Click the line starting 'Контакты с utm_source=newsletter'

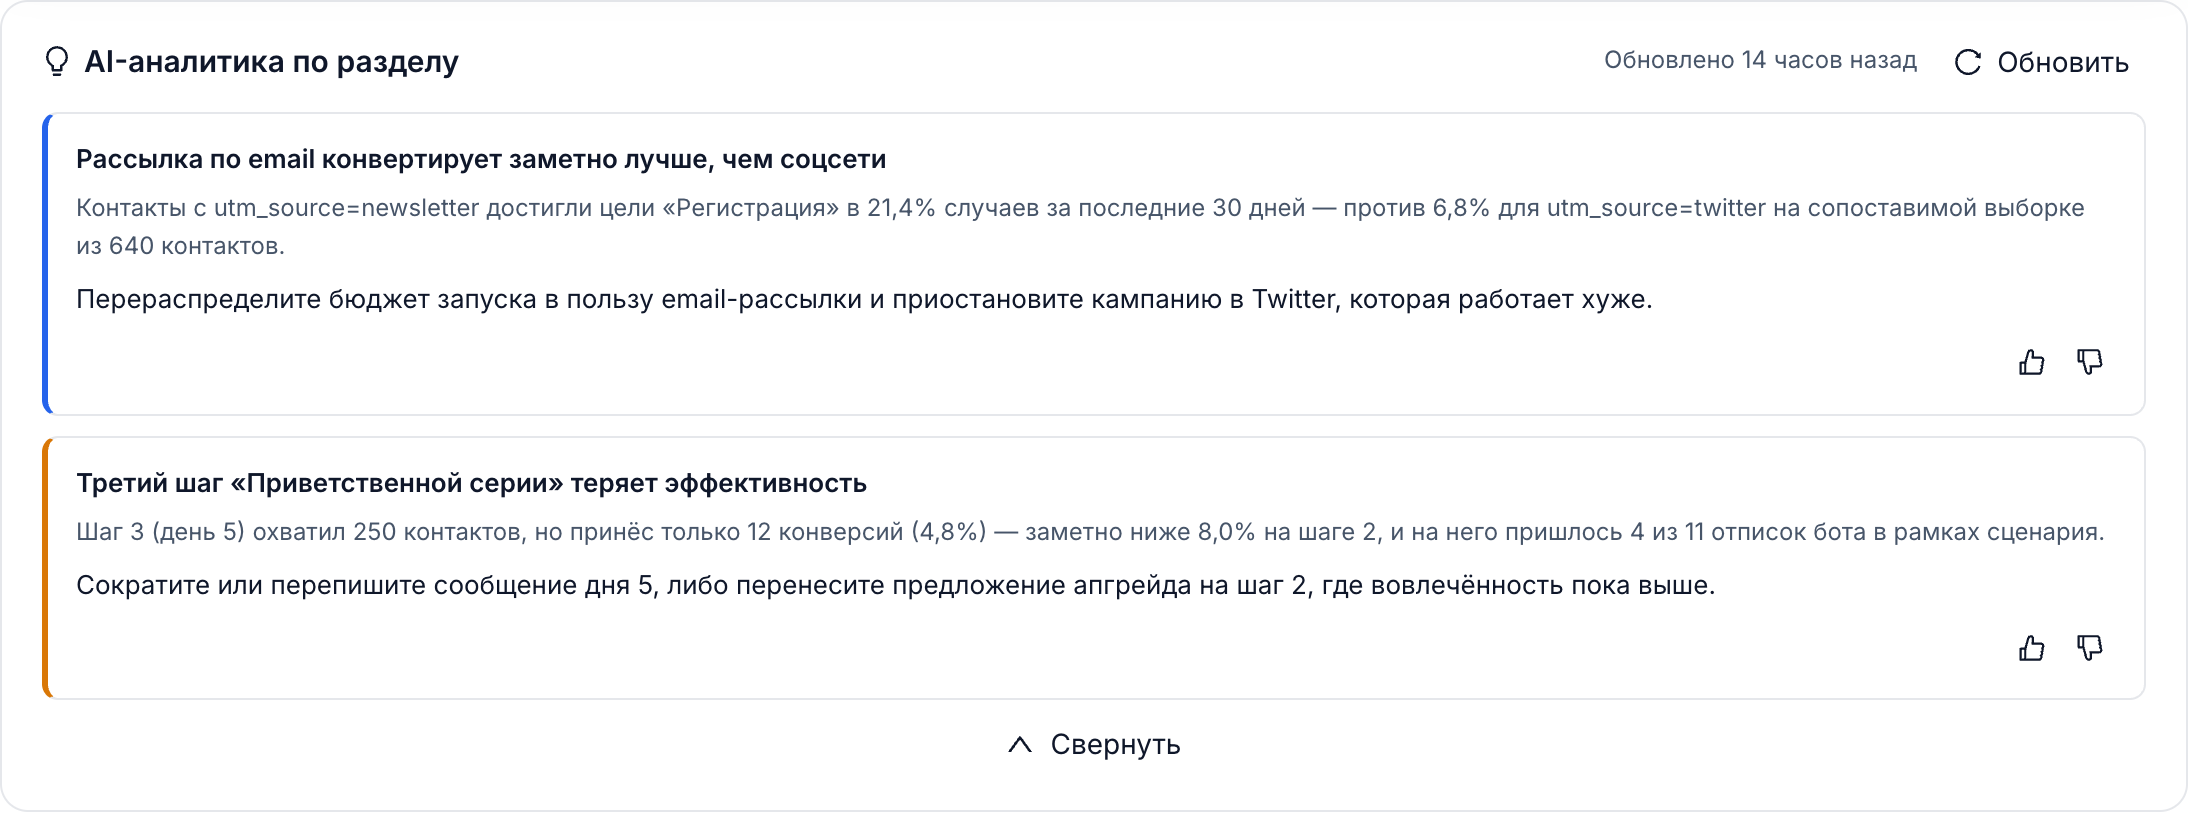(1080, 208)
